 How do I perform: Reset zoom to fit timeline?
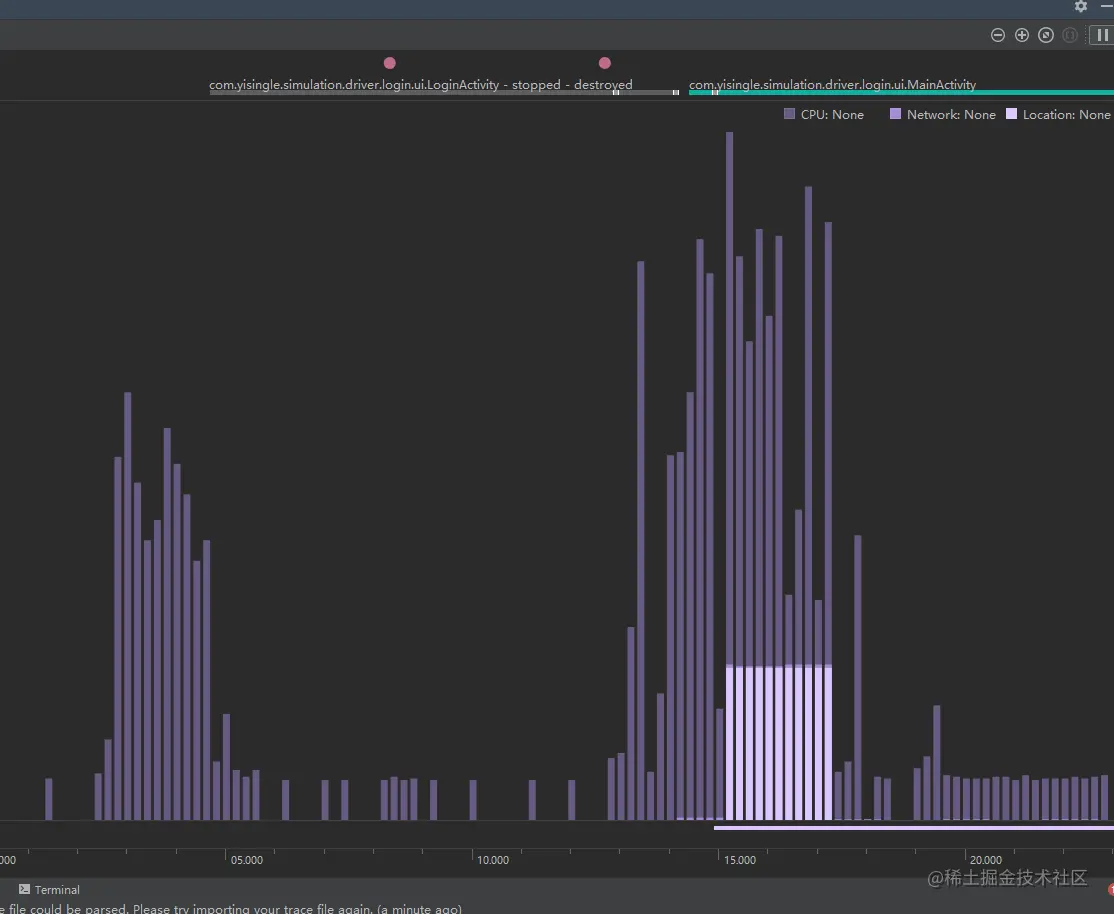click(x=1046, y=35)
